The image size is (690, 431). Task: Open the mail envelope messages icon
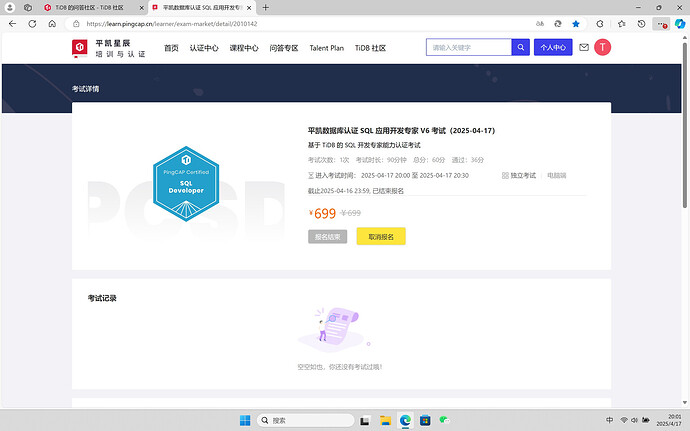coord(584,47)
